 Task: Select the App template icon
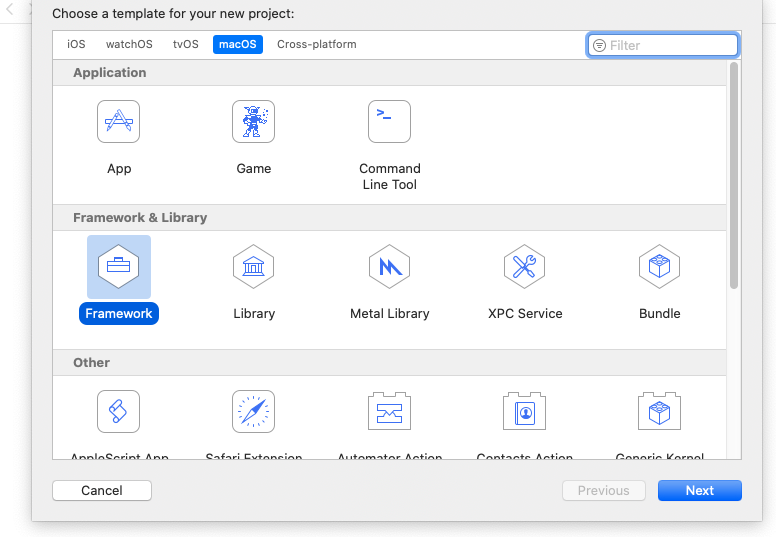pyautogui.click(x=118, y=121)
